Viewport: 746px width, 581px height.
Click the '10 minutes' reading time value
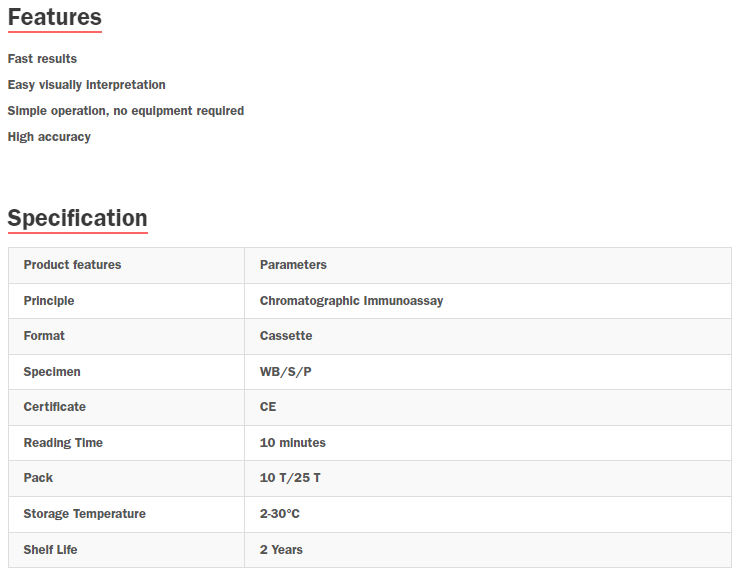coord(293,443)
